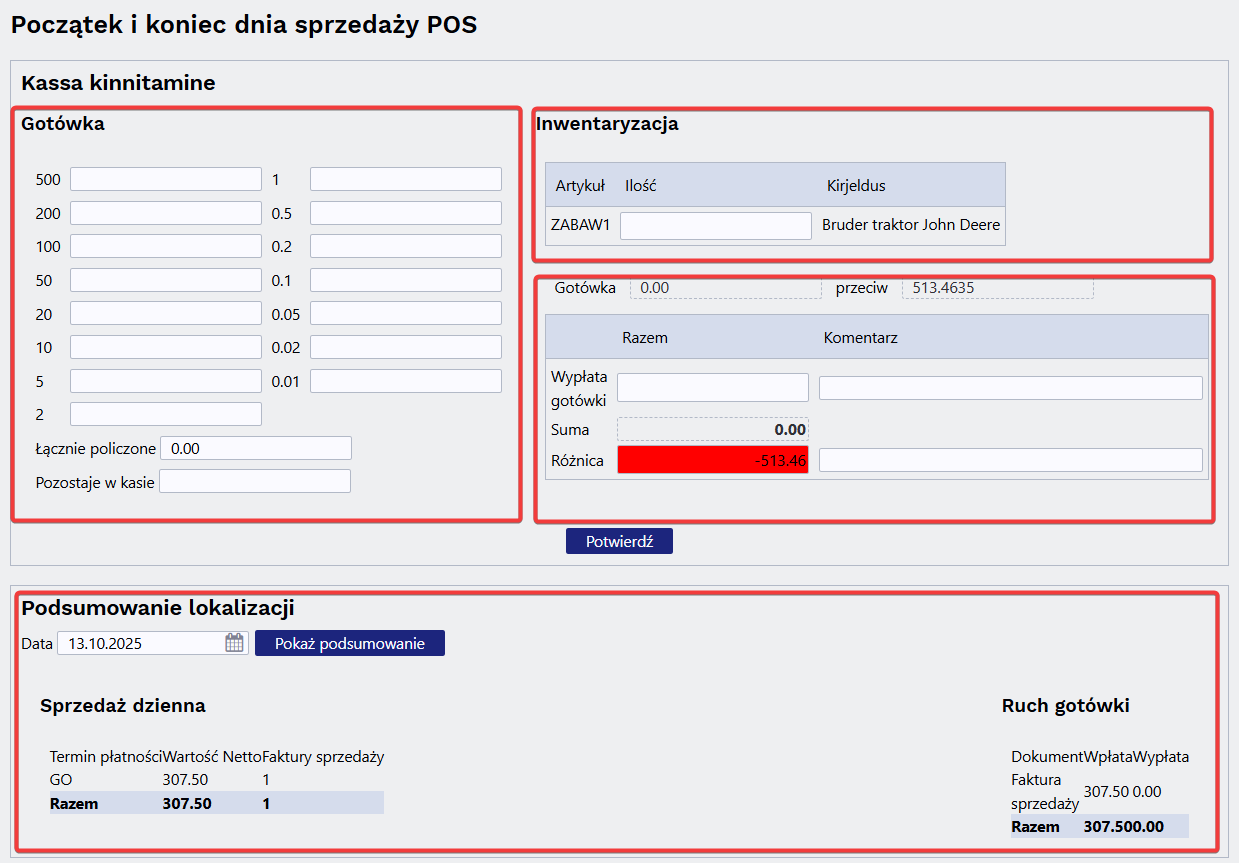Select the 0.5 coin count field
The image size is (1239, 863).
click(405, 213)
